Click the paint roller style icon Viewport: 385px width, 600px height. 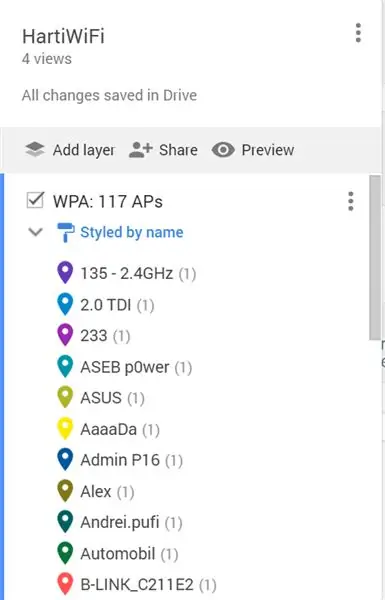click(x=65, y=232)
